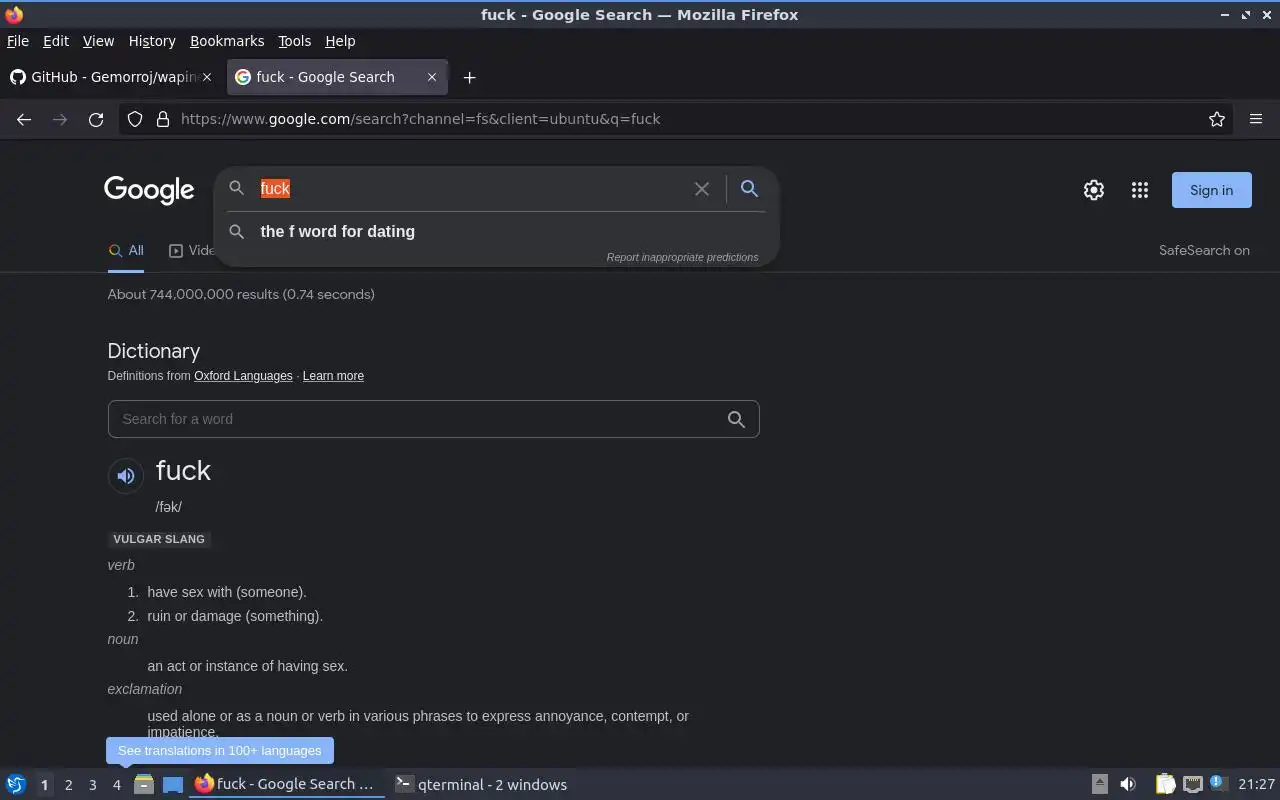Open Google quick settings gear
The image size is (1280, 800).
[x=1094, y=190]
